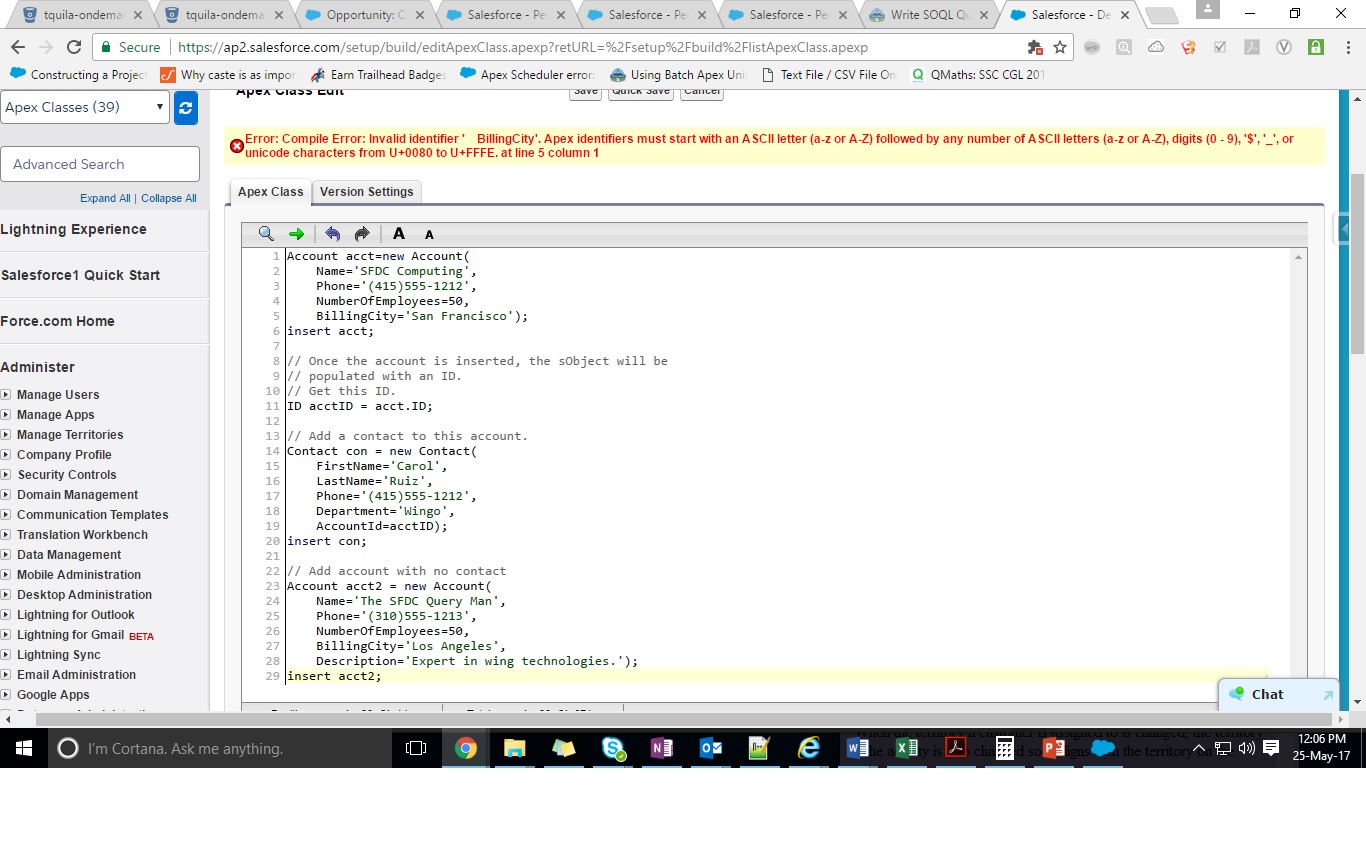Expand the Manage Users tree node
Screen dimensions: 1366x863
6,395
